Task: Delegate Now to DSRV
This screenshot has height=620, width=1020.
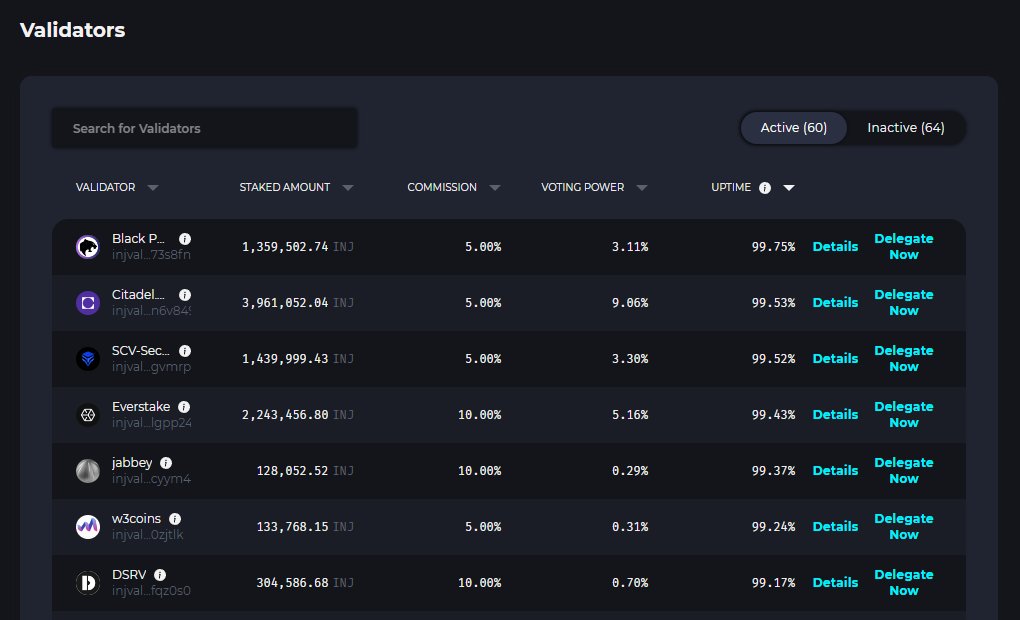Action: tap(904, 582)
